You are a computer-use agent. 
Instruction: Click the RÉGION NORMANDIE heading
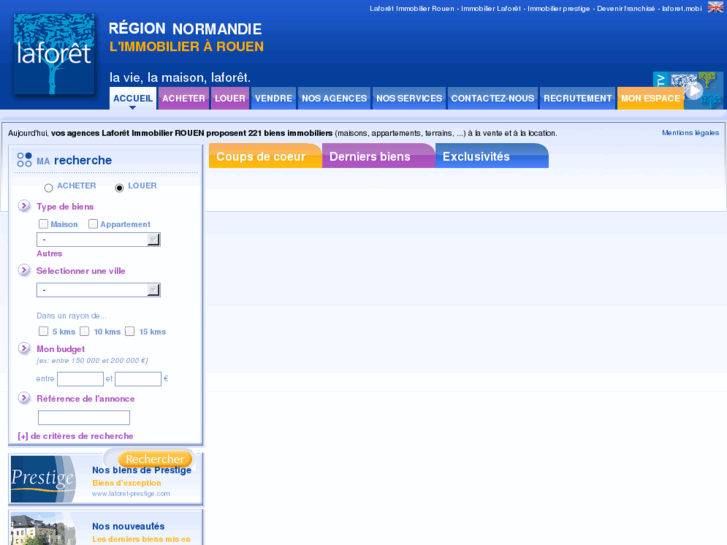pyautogui.click(x=185, y=29)
